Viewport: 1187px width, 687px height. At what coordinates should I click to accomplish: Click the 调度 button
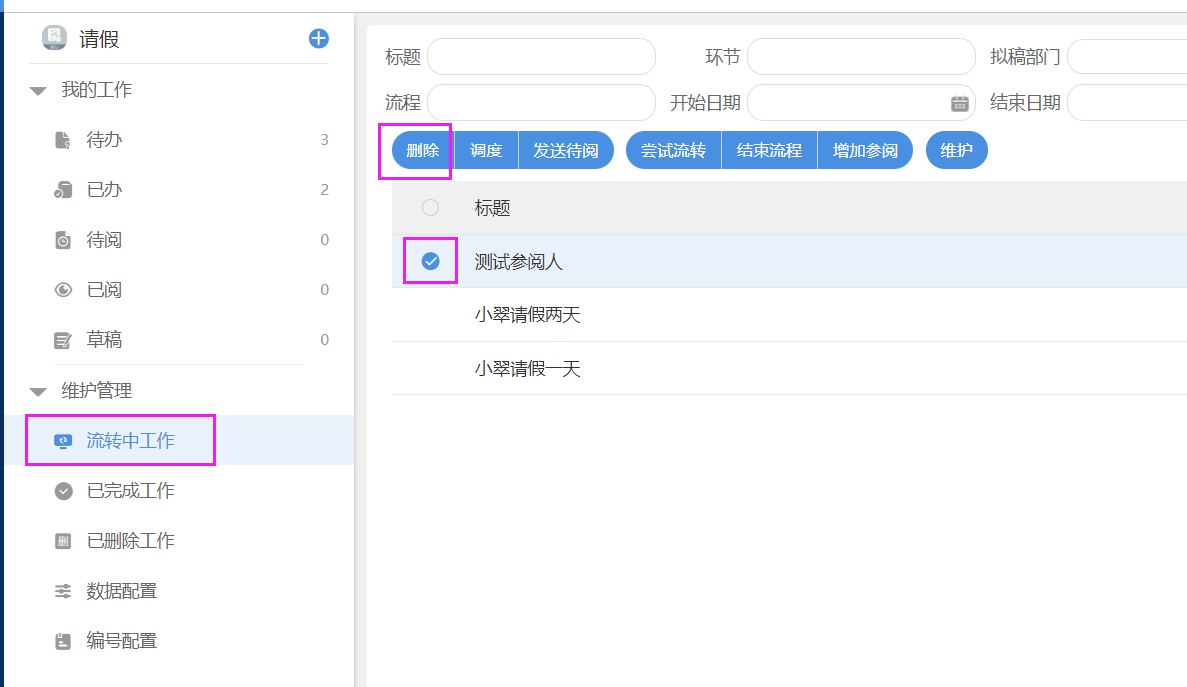486,150
